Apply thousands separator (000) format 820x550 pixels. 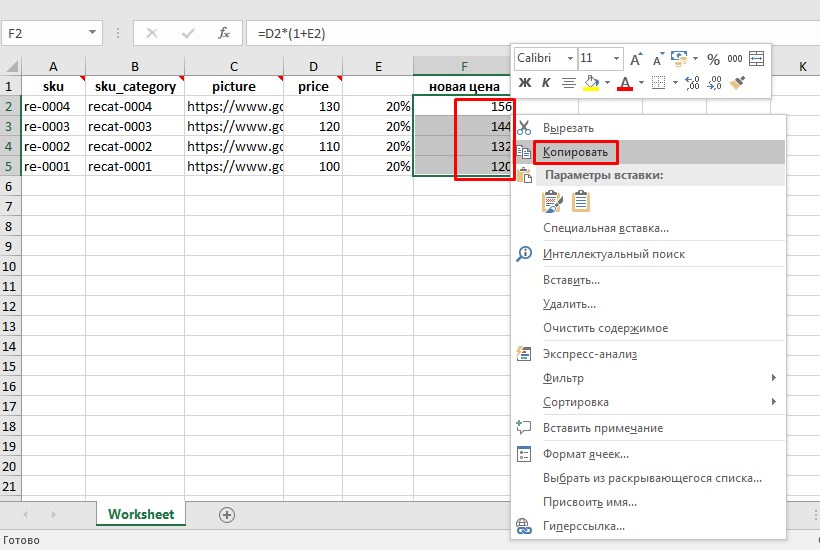click(x=735, y=59)
